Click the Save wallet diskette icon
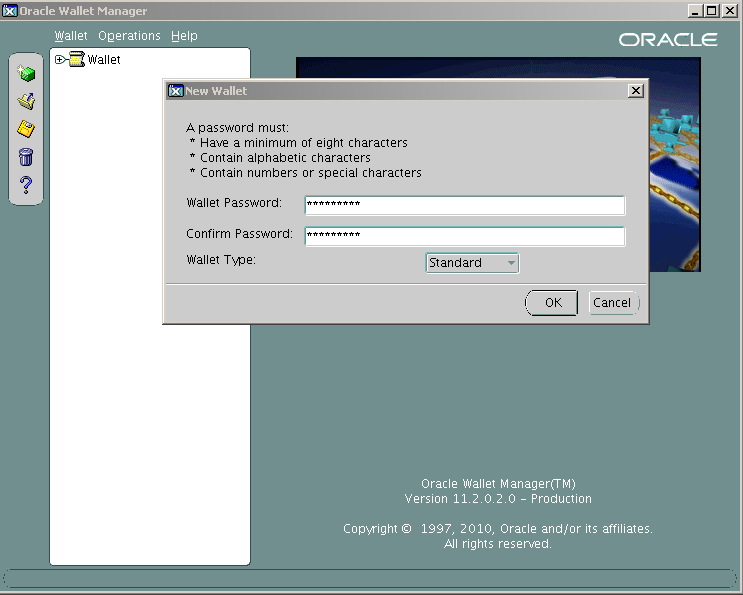 [26, 129]
